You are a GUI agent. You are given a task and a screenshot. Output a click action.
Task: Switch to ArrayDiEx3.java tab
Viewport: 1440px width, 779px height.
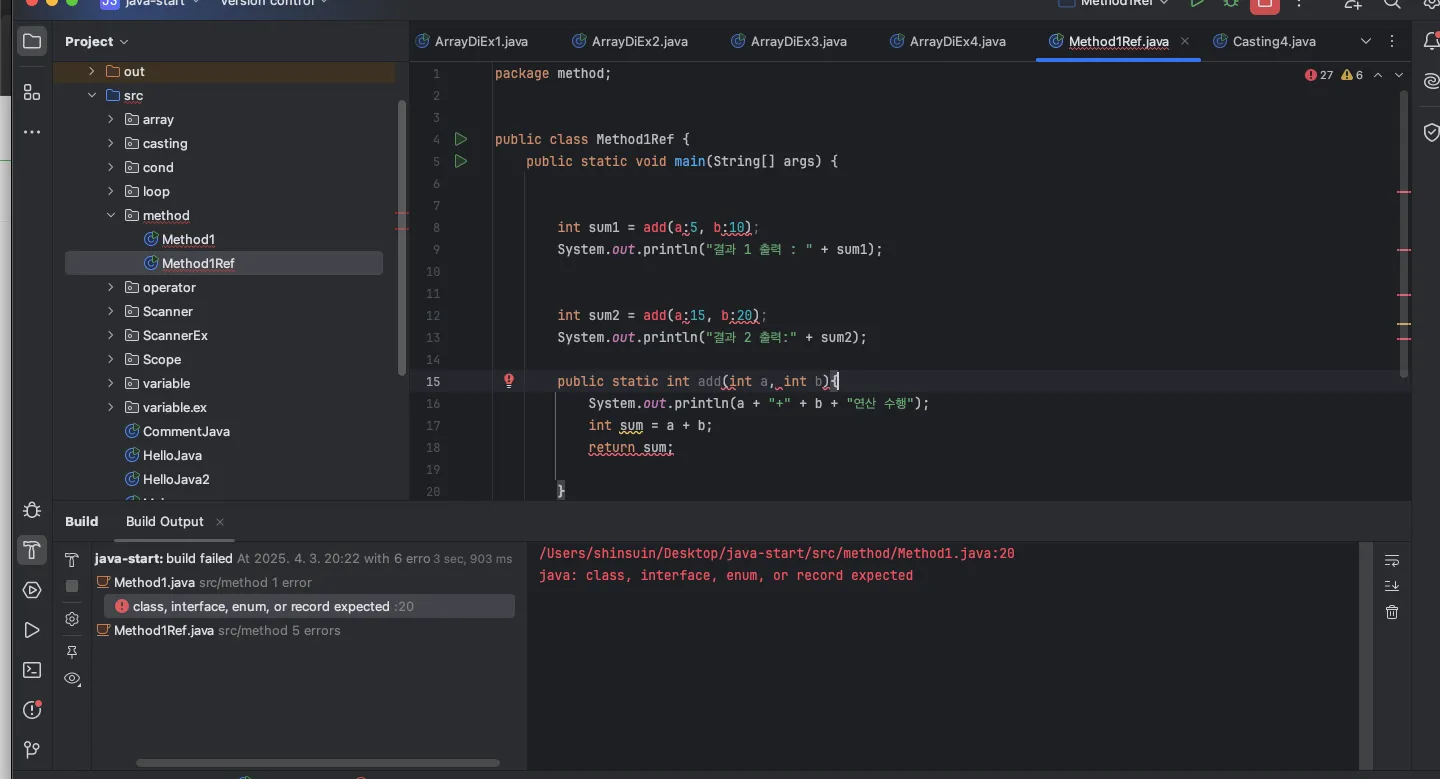[788, 41]
